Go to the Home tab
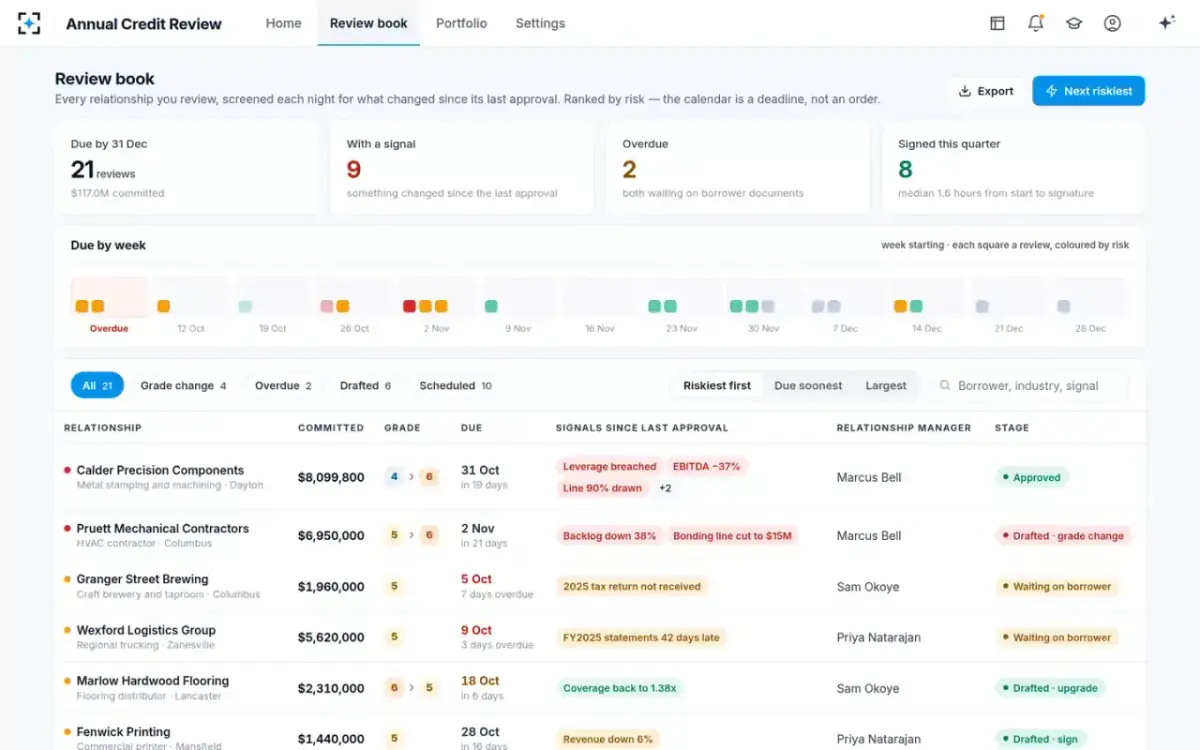Image resolution: width=1200 pixels, height=750 pixels. (283, 23)
